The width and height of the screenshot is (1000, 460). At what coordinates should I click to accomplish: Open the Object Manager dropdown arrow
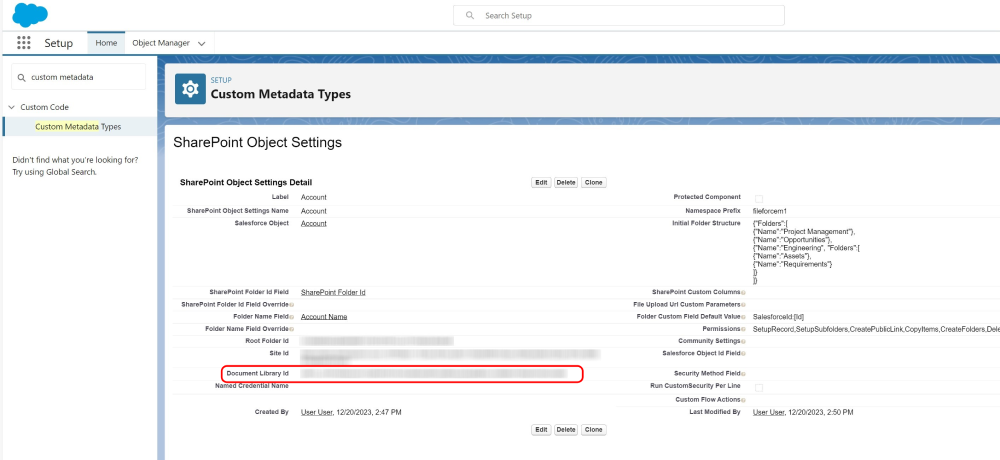click(202, 43)
